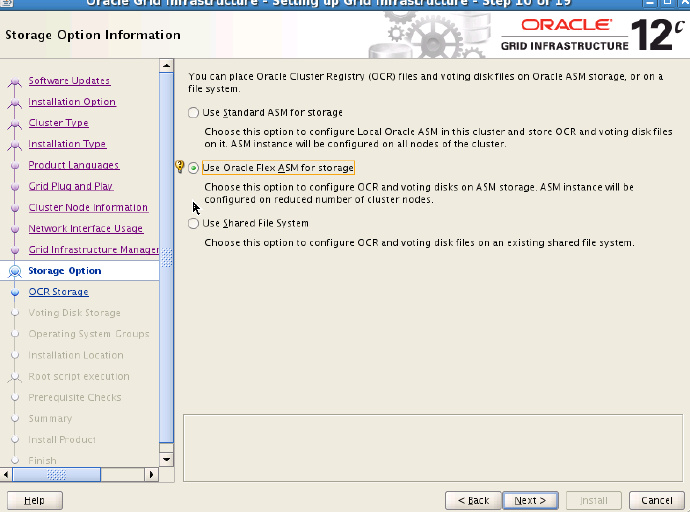
Task: Proceed with the Next button
Action: coord(530,501)
